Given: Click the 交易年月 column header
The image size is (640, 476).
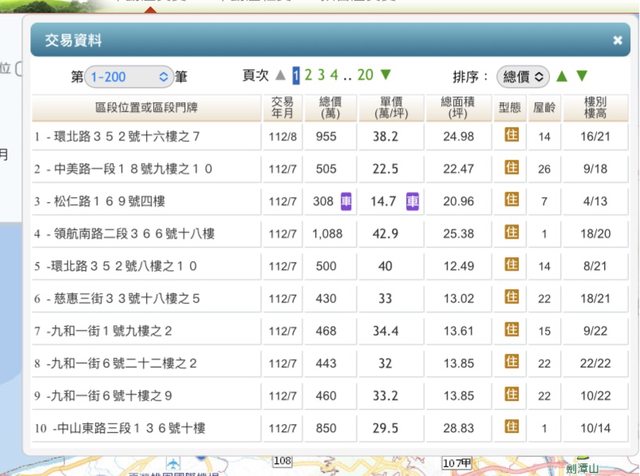Looking at the screenshot, I should pyautogui.click(x=283, y=108).
